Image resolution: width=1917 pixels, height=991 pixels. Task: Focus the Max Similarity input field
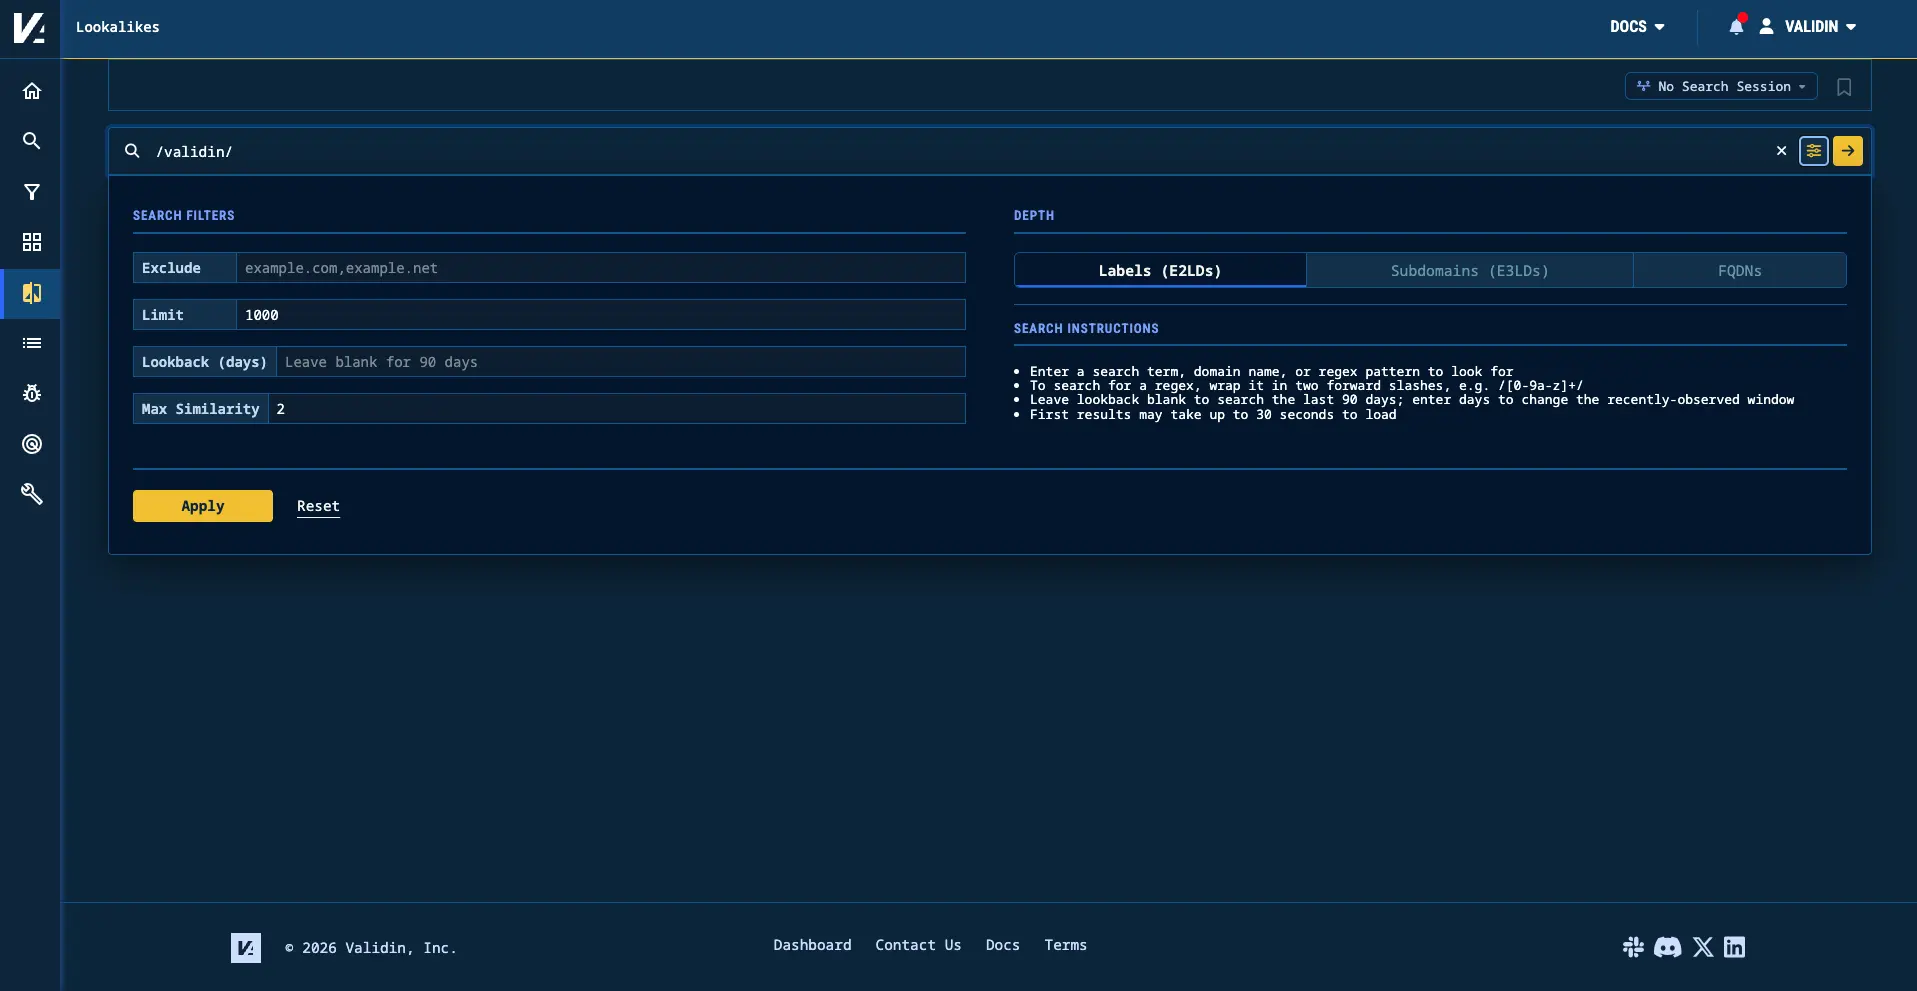click(x=616, y=409)
